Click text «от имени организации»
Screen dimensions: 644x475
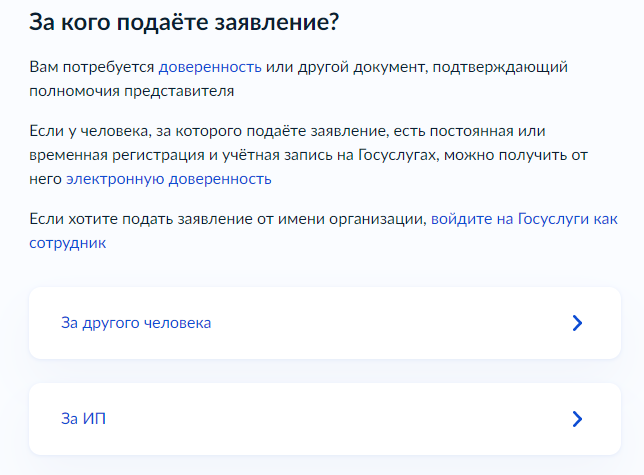[x=337, y=218]
